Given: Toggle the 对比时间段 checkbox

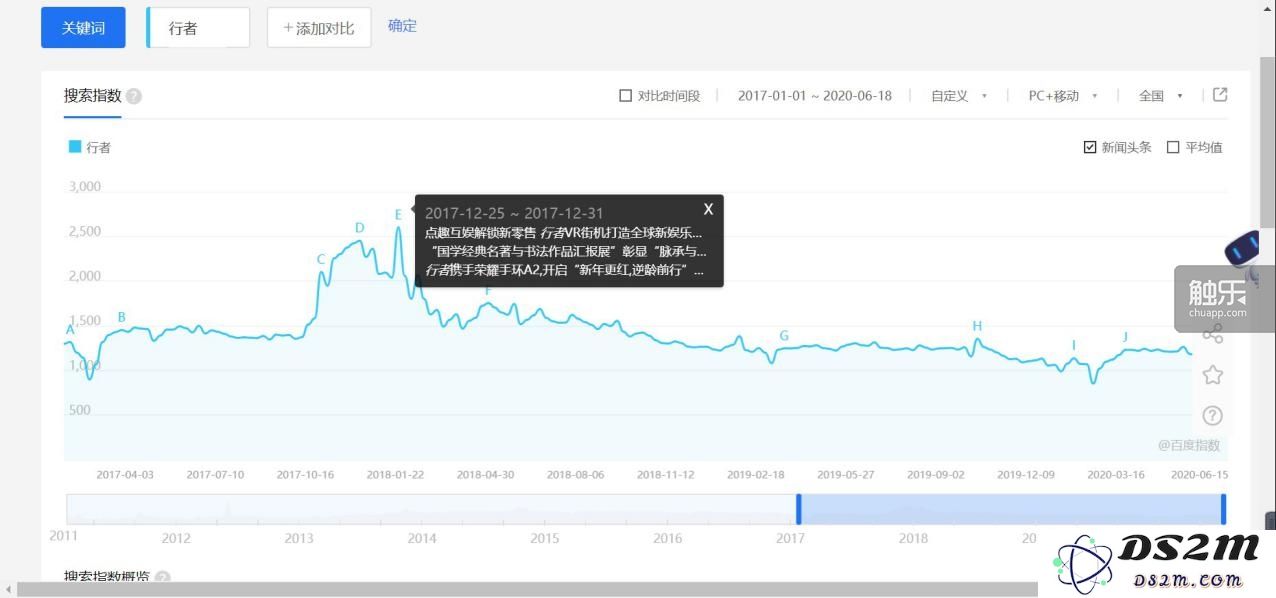Looking at the screenshot, I should coord(626,96).
